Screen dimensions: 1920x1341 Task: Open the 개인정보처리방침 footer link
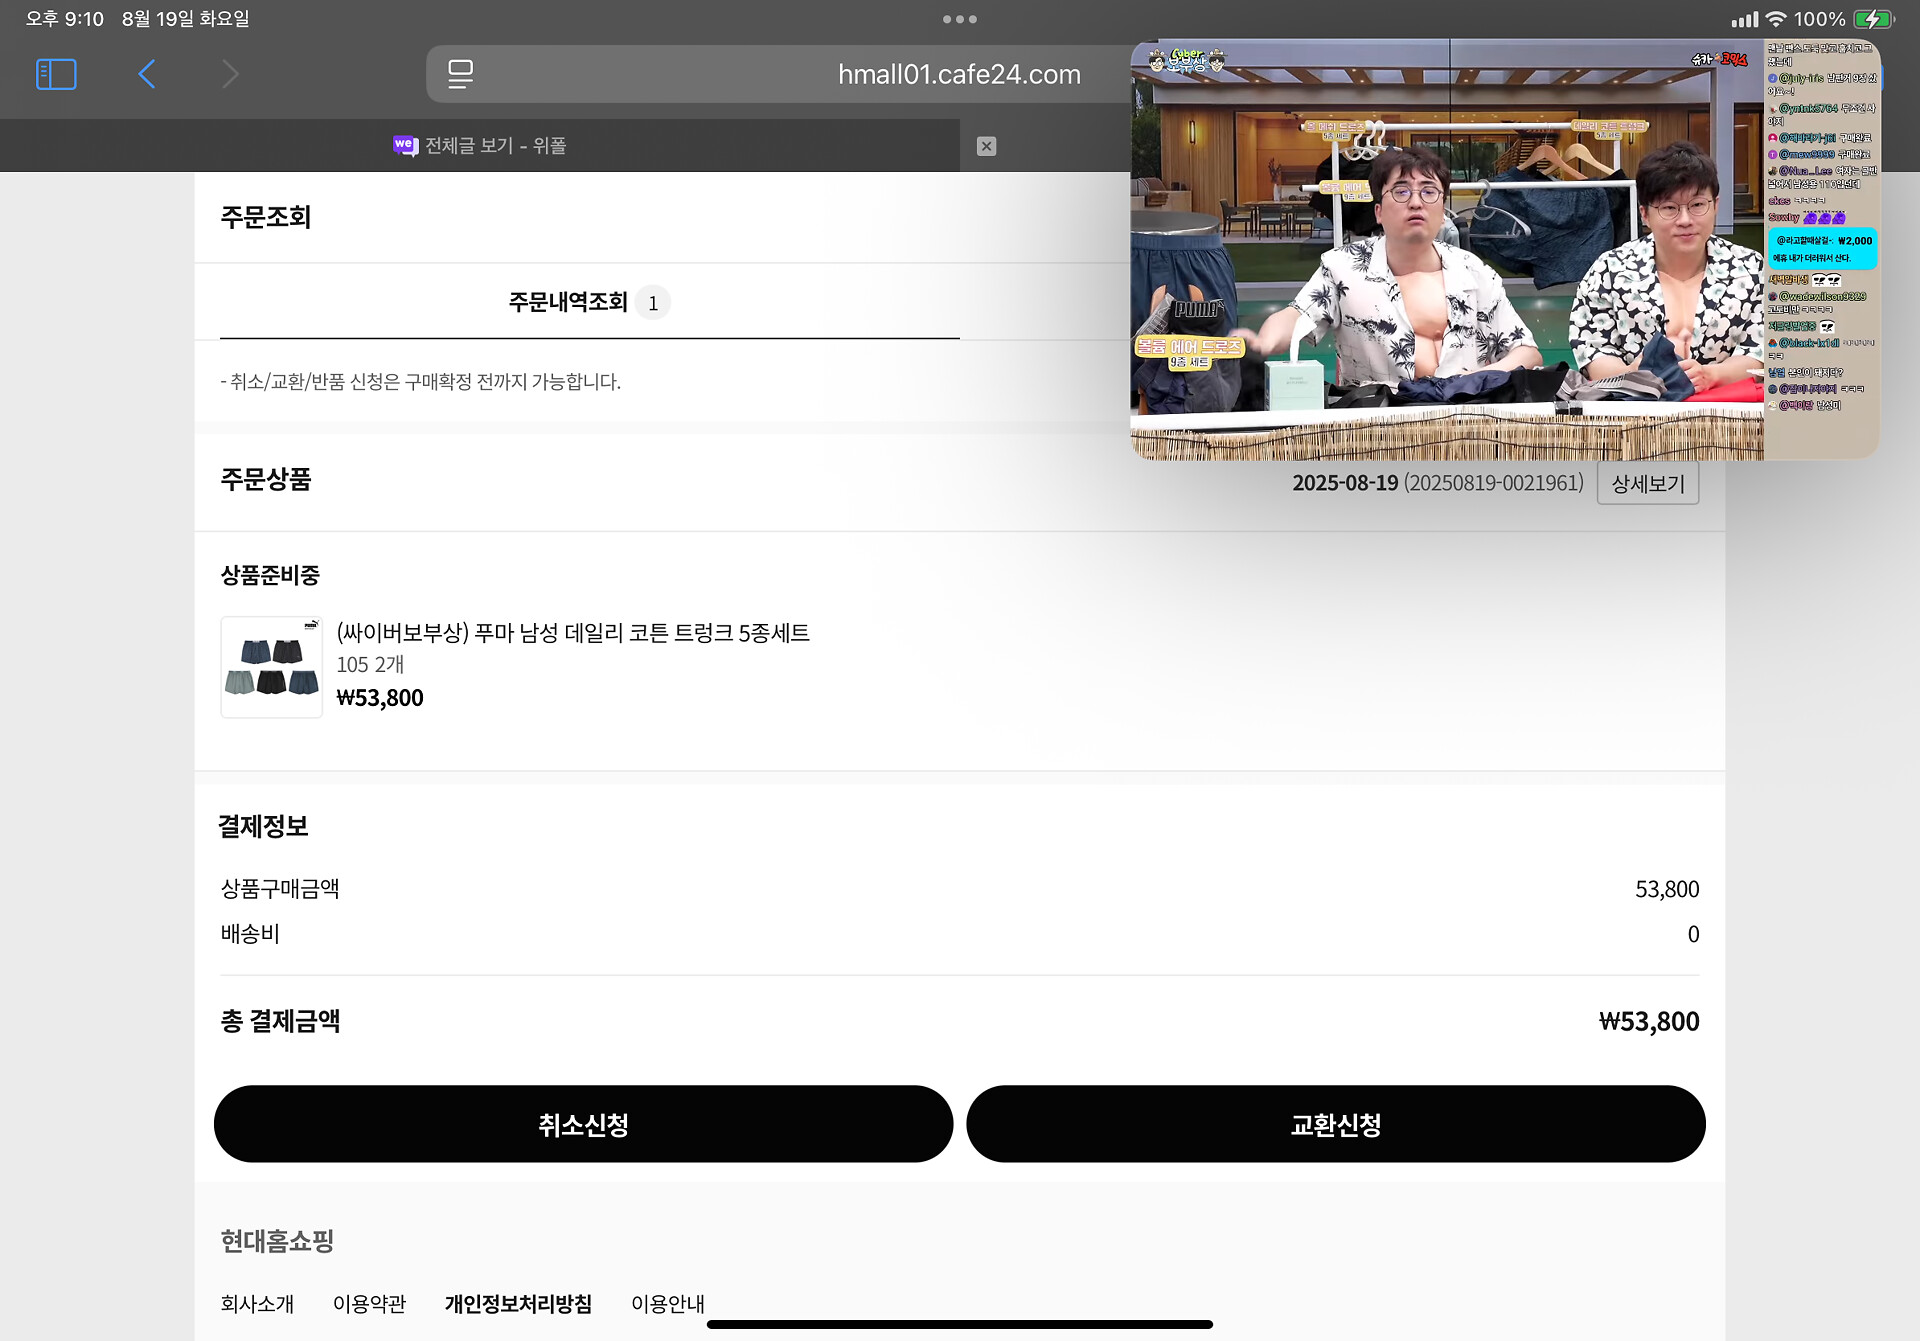(x=518, y=1304)
